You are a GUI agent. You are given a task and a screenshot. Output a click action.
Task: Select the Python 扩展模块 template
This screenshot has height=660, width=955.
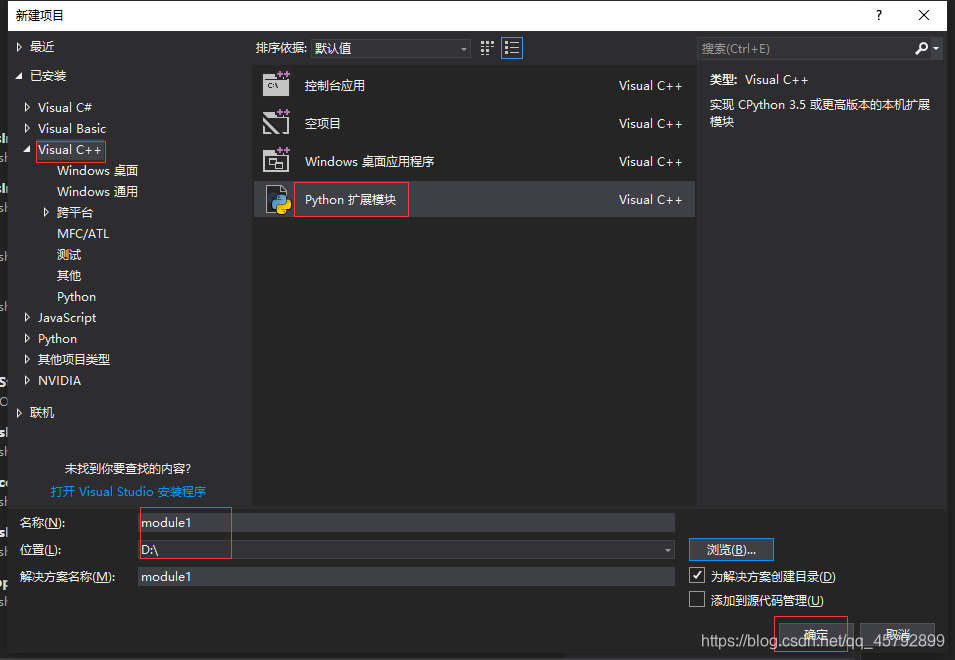point(351,199)
